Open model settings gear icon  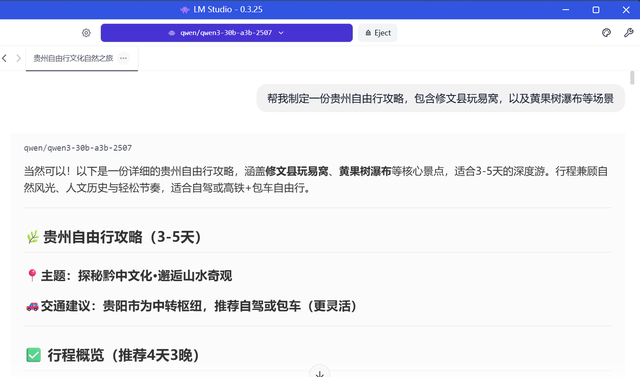pyautogui.click(x=86, y=33)
